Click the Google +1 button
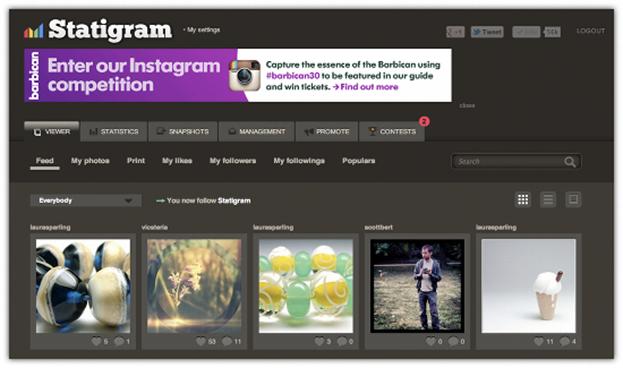Viewport: 623px width, 368px height. pyautogui.click(x=455, y=32)
